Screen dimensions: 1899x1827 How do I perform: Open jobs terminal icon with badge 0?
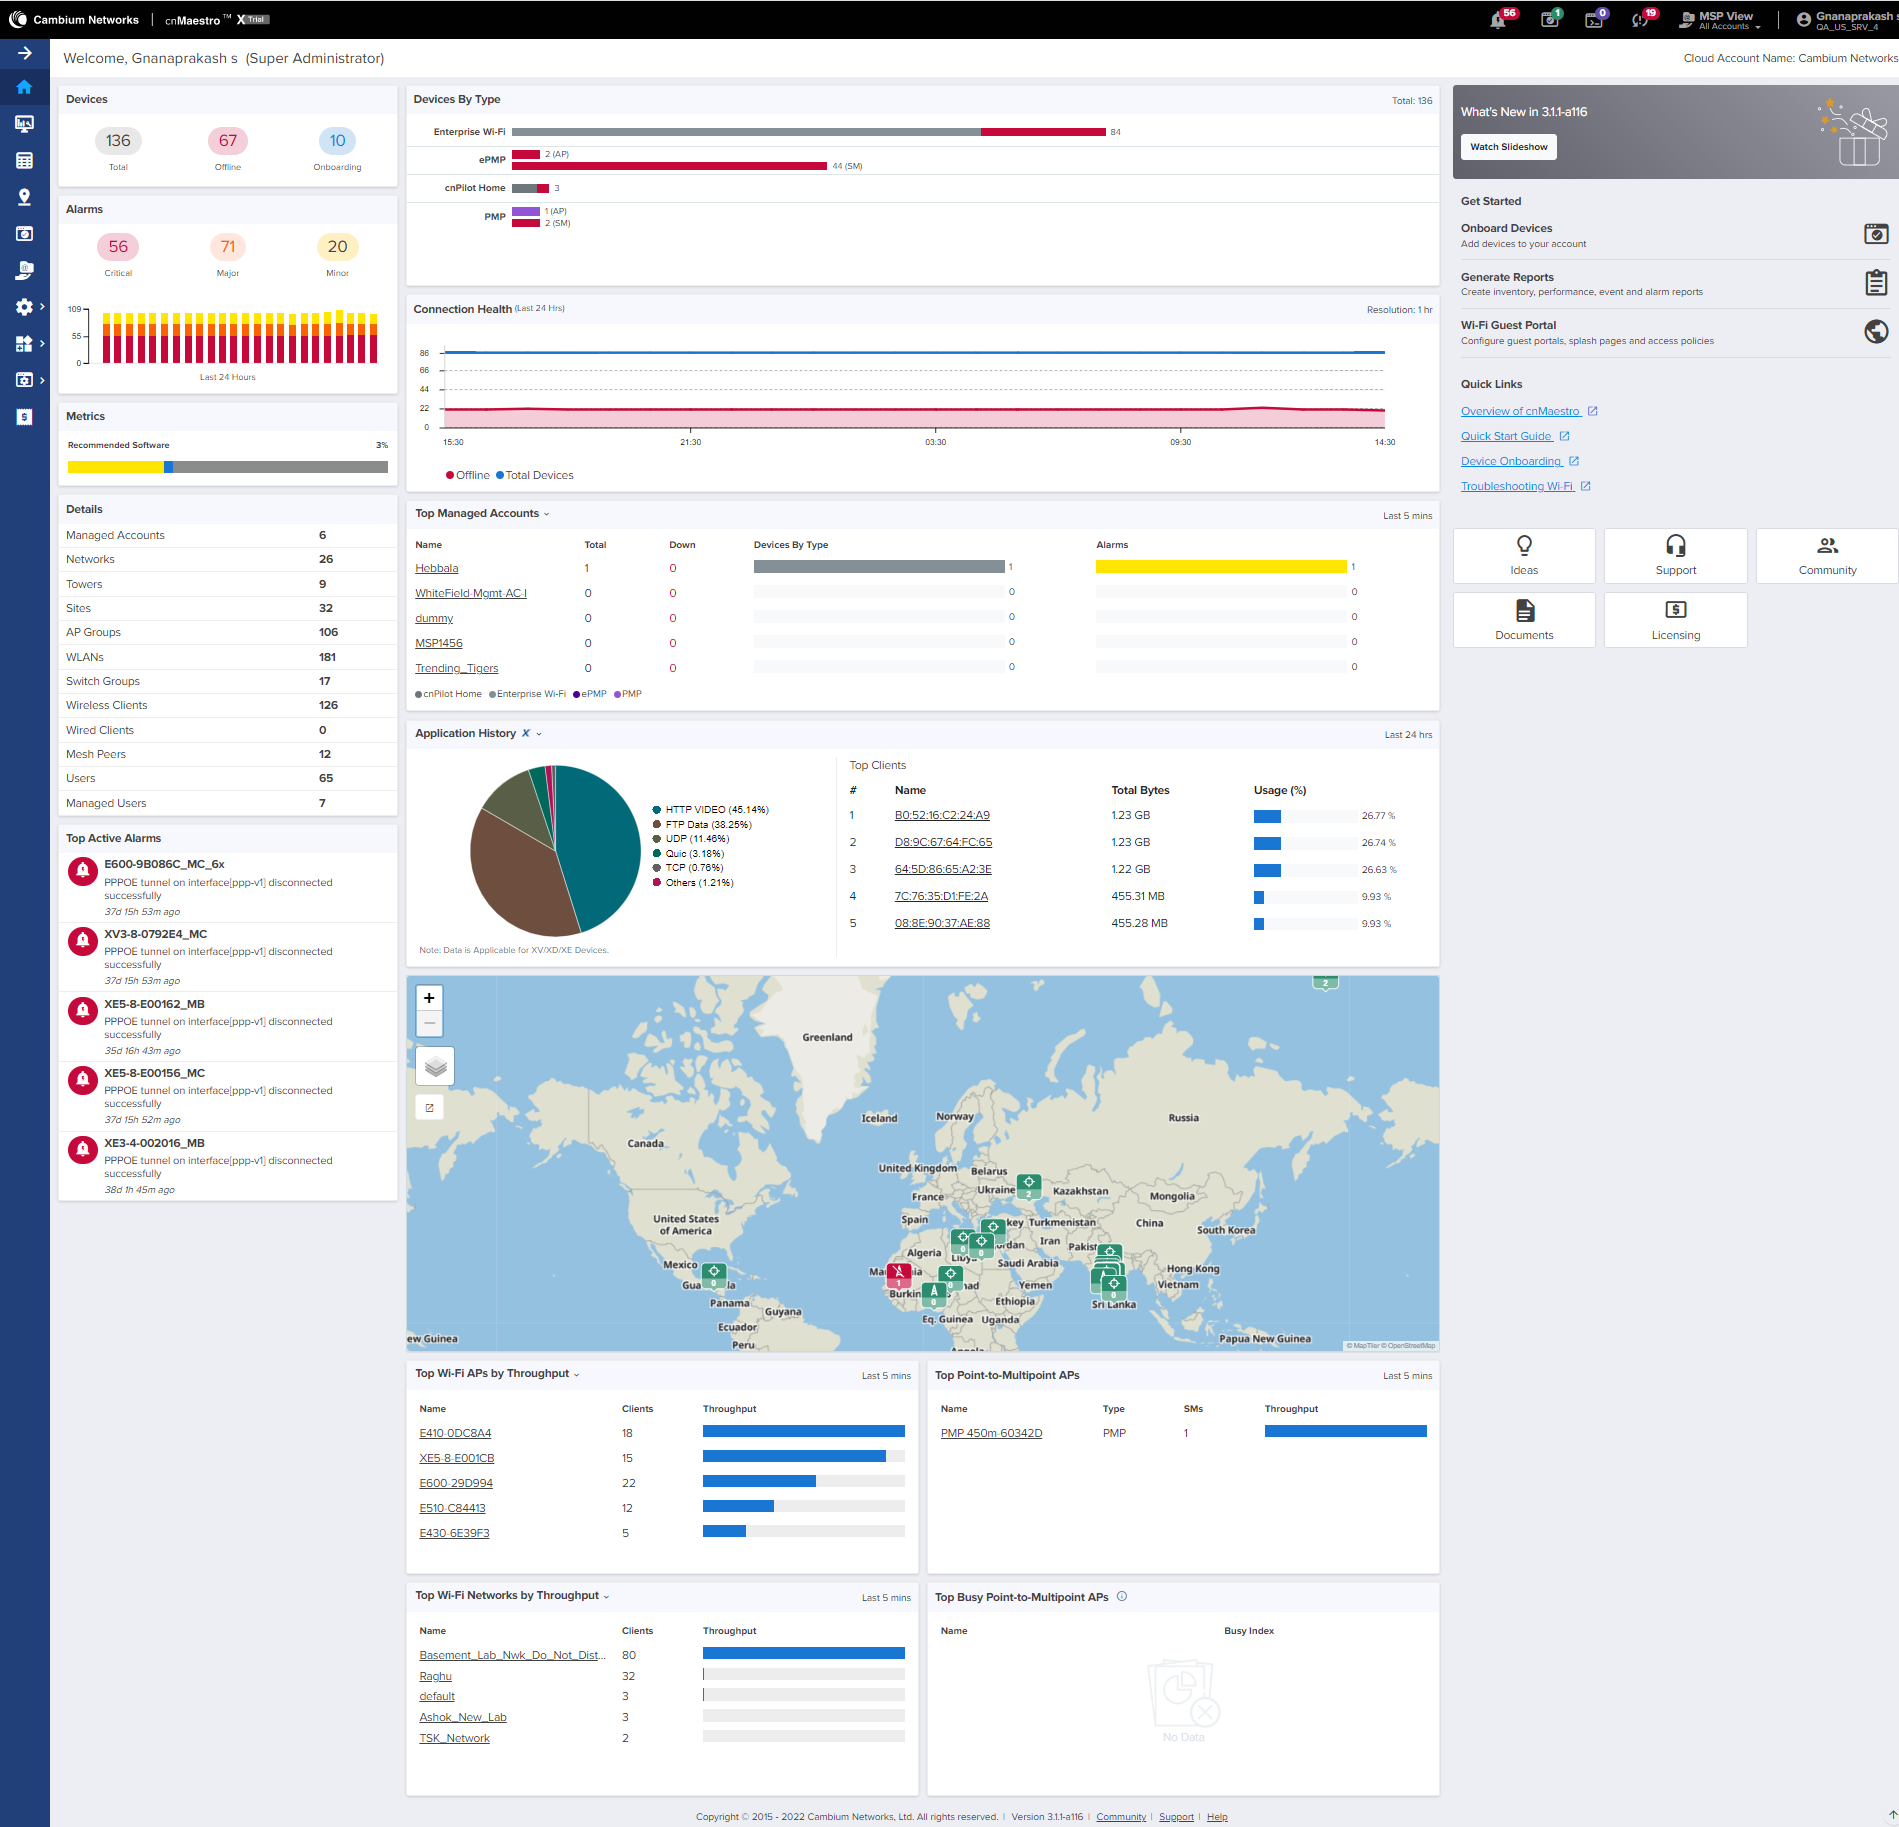(1594, 20)
